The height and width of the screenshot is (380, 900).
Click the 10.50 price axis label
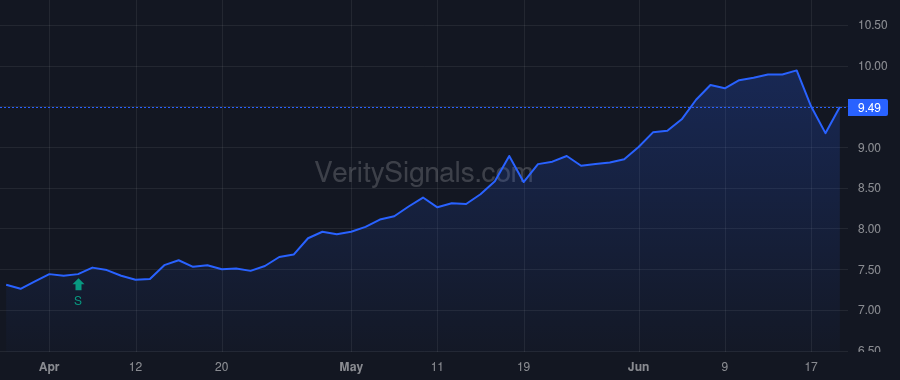click(870, 26)
